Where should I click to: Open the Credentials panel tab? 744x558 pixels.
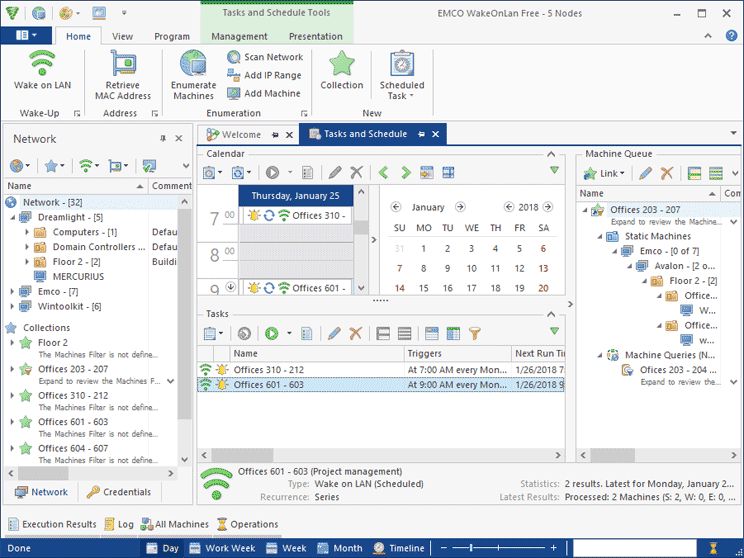[x=119, y=492]
